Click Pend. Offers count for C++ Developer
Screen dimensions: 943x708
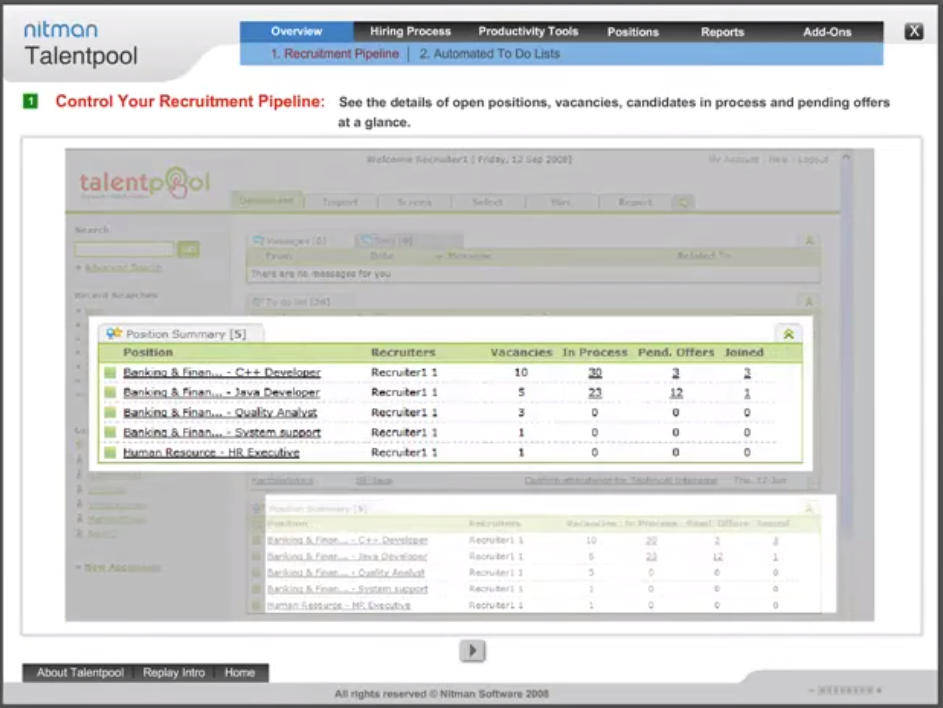coord(675,372)
